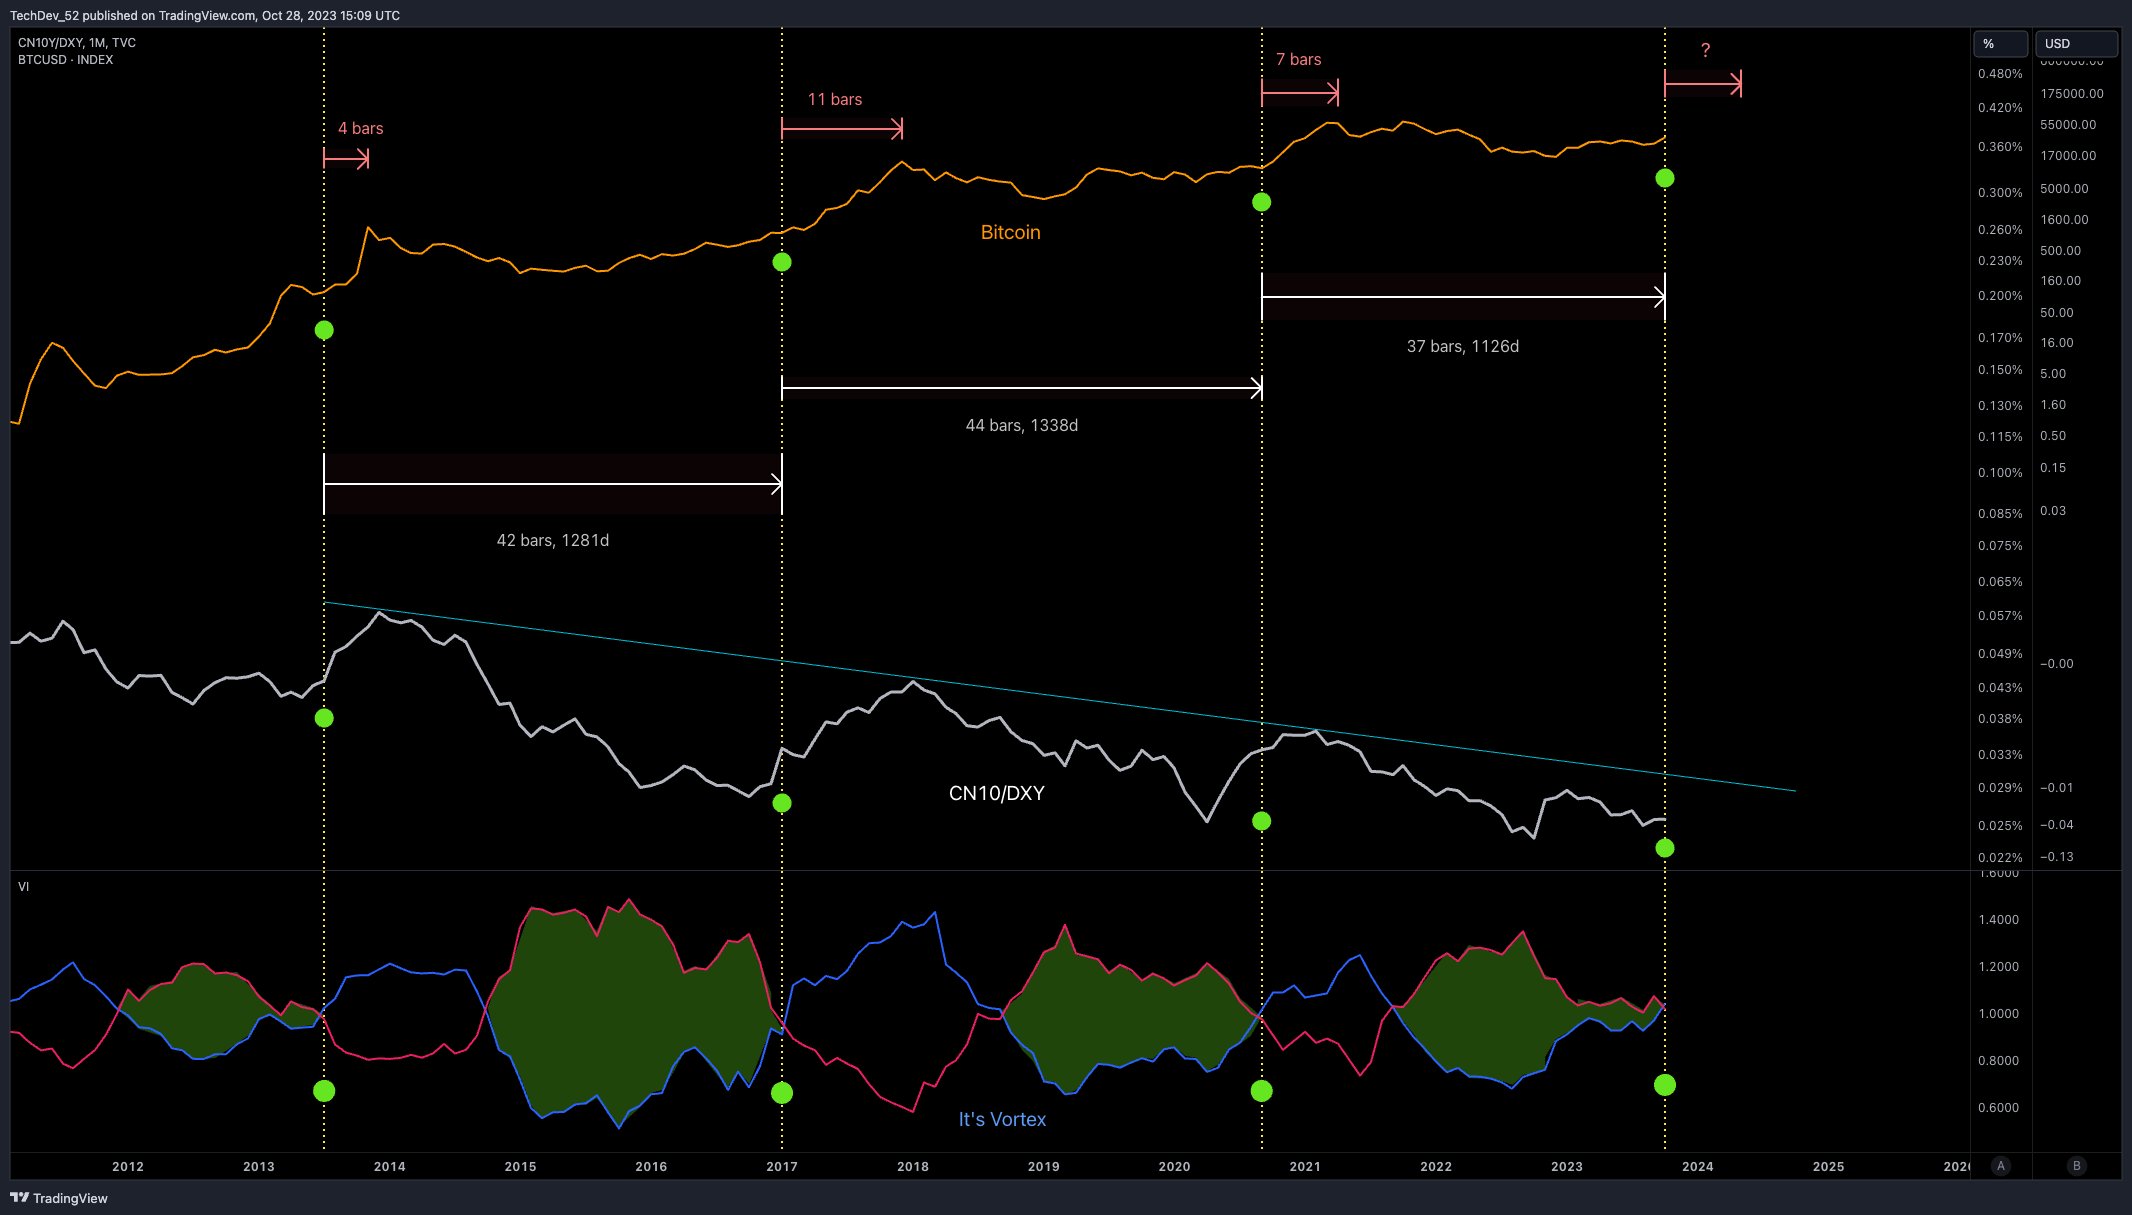Click the '37 bars, 1126d' measurement label
The image size is (2132, 1215).
coord(1462,345)
